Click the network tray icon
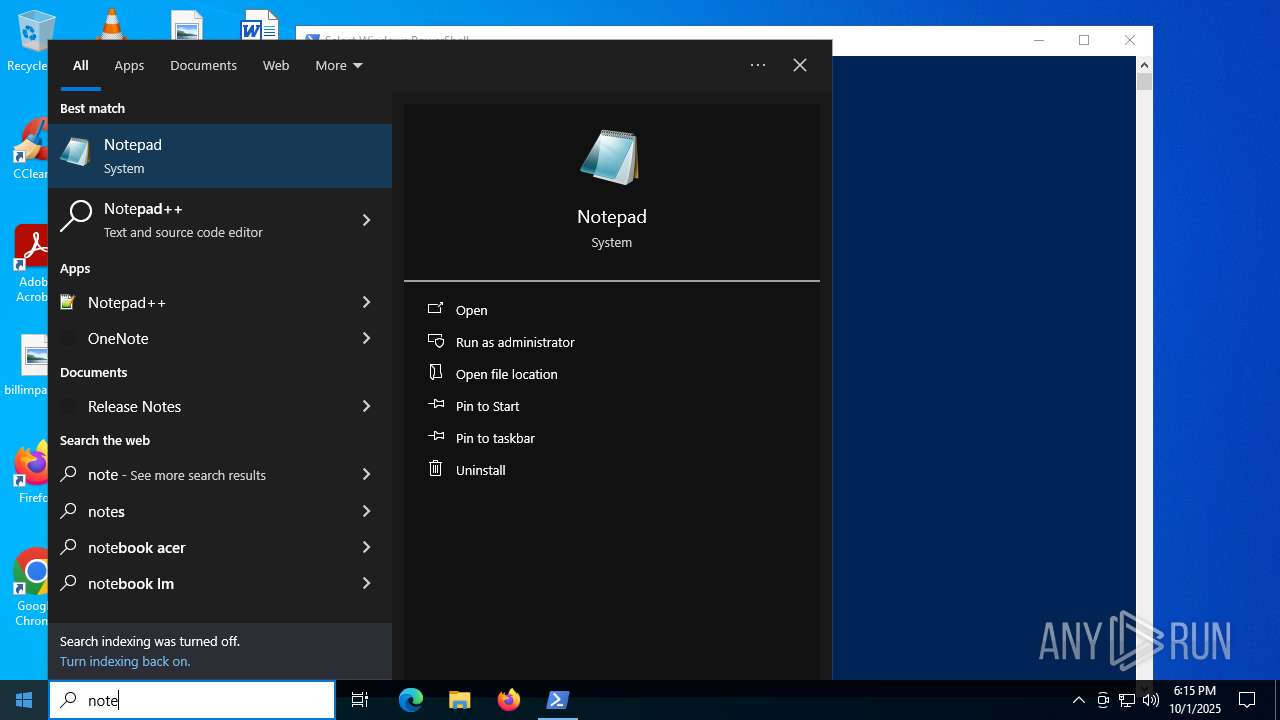Screen dimensions: 1280x720 [x=1126, y=700]
